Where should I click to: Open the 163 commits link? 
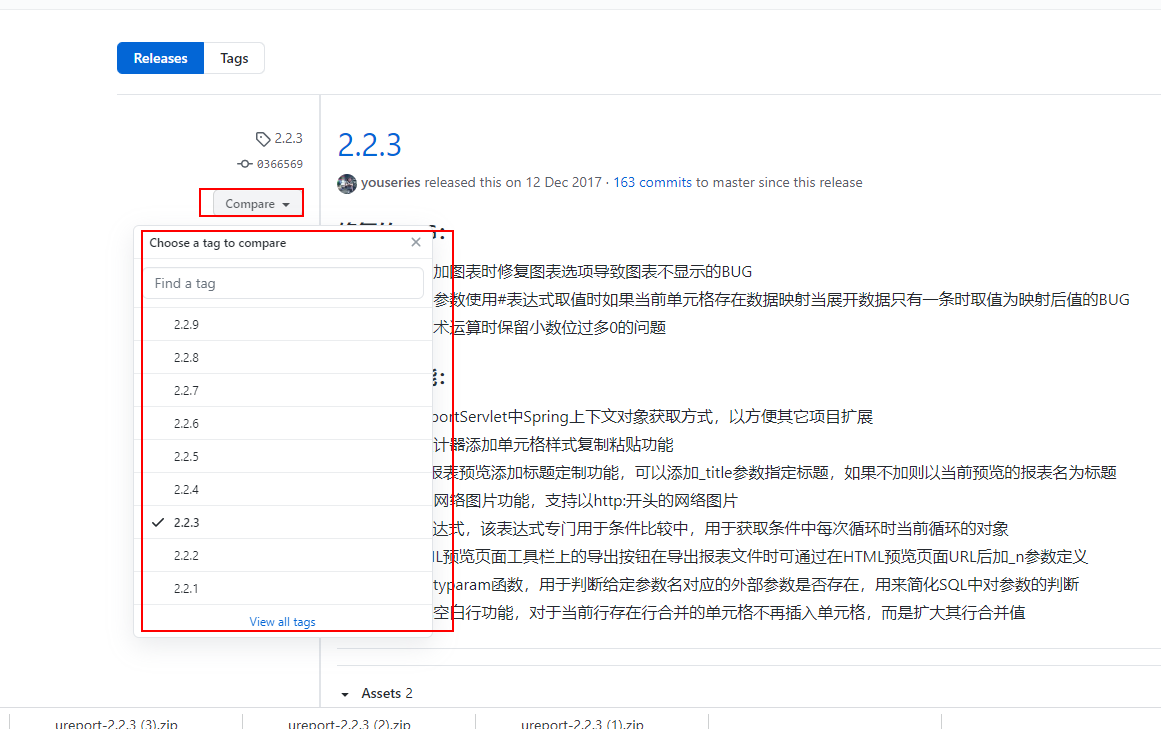click(652, 182)
